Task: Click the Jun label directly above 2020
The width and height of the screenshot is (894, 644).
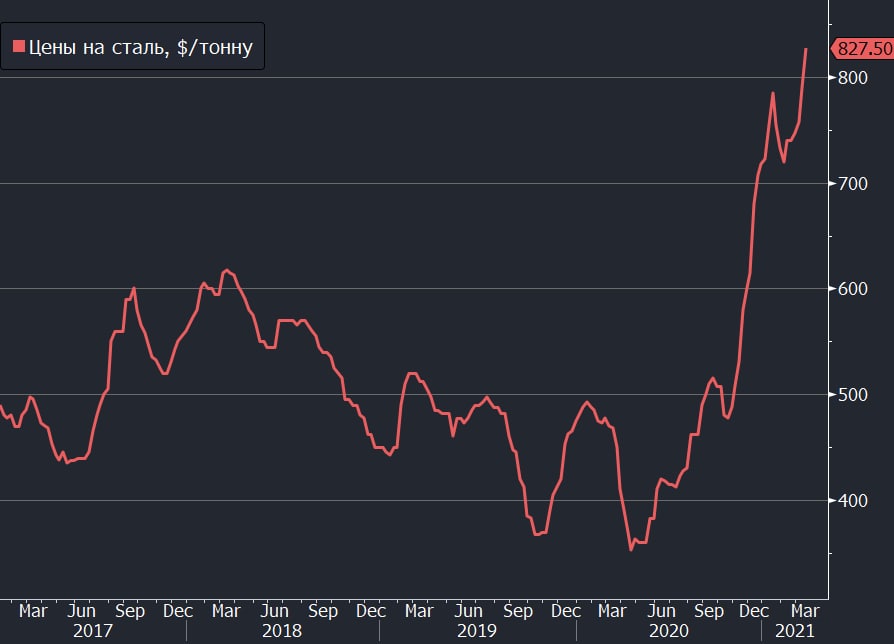Action: point(661,611)
